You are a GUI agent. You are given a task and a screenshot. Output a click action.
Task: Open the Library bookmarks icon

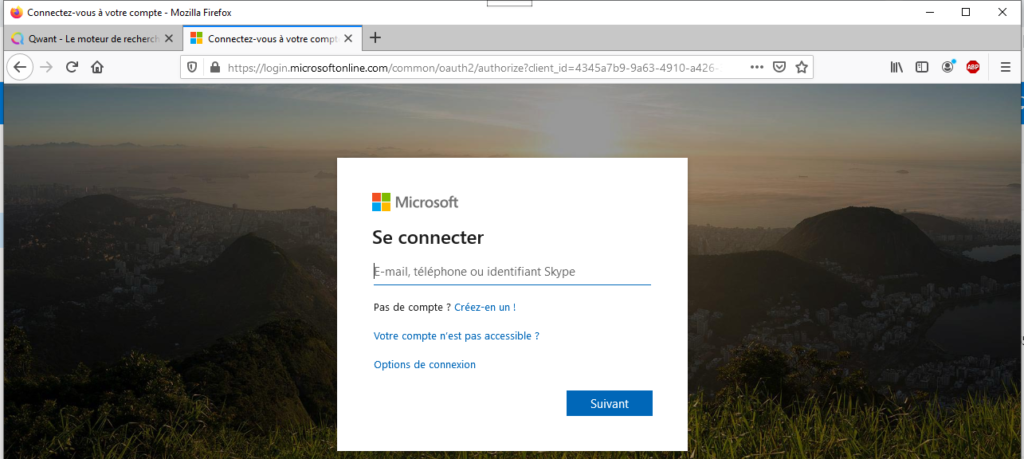point(896,67)
